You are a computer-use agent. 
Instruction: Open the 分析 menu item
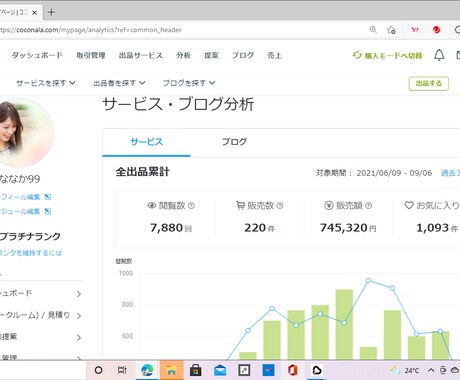pyautogui.click(x=183, y=55)
